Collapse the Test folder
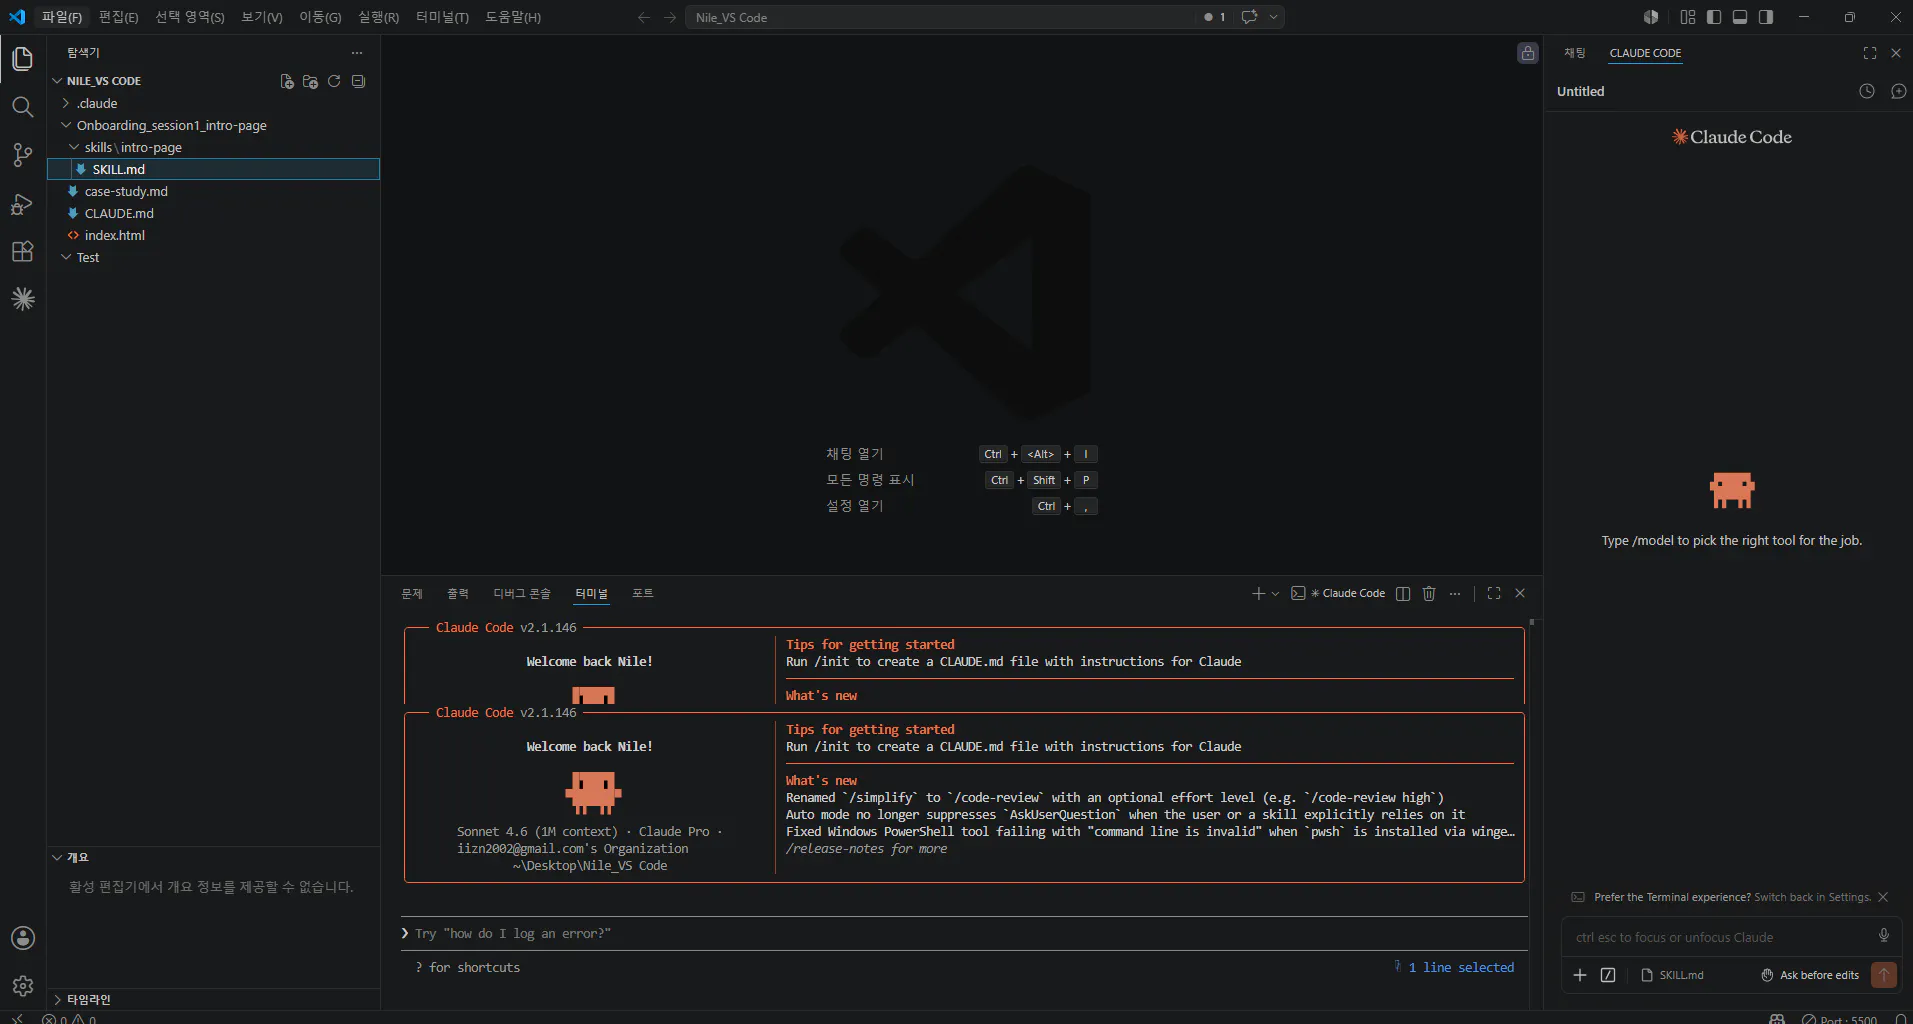The image size is (1913, 1024). tap(213, 257)
